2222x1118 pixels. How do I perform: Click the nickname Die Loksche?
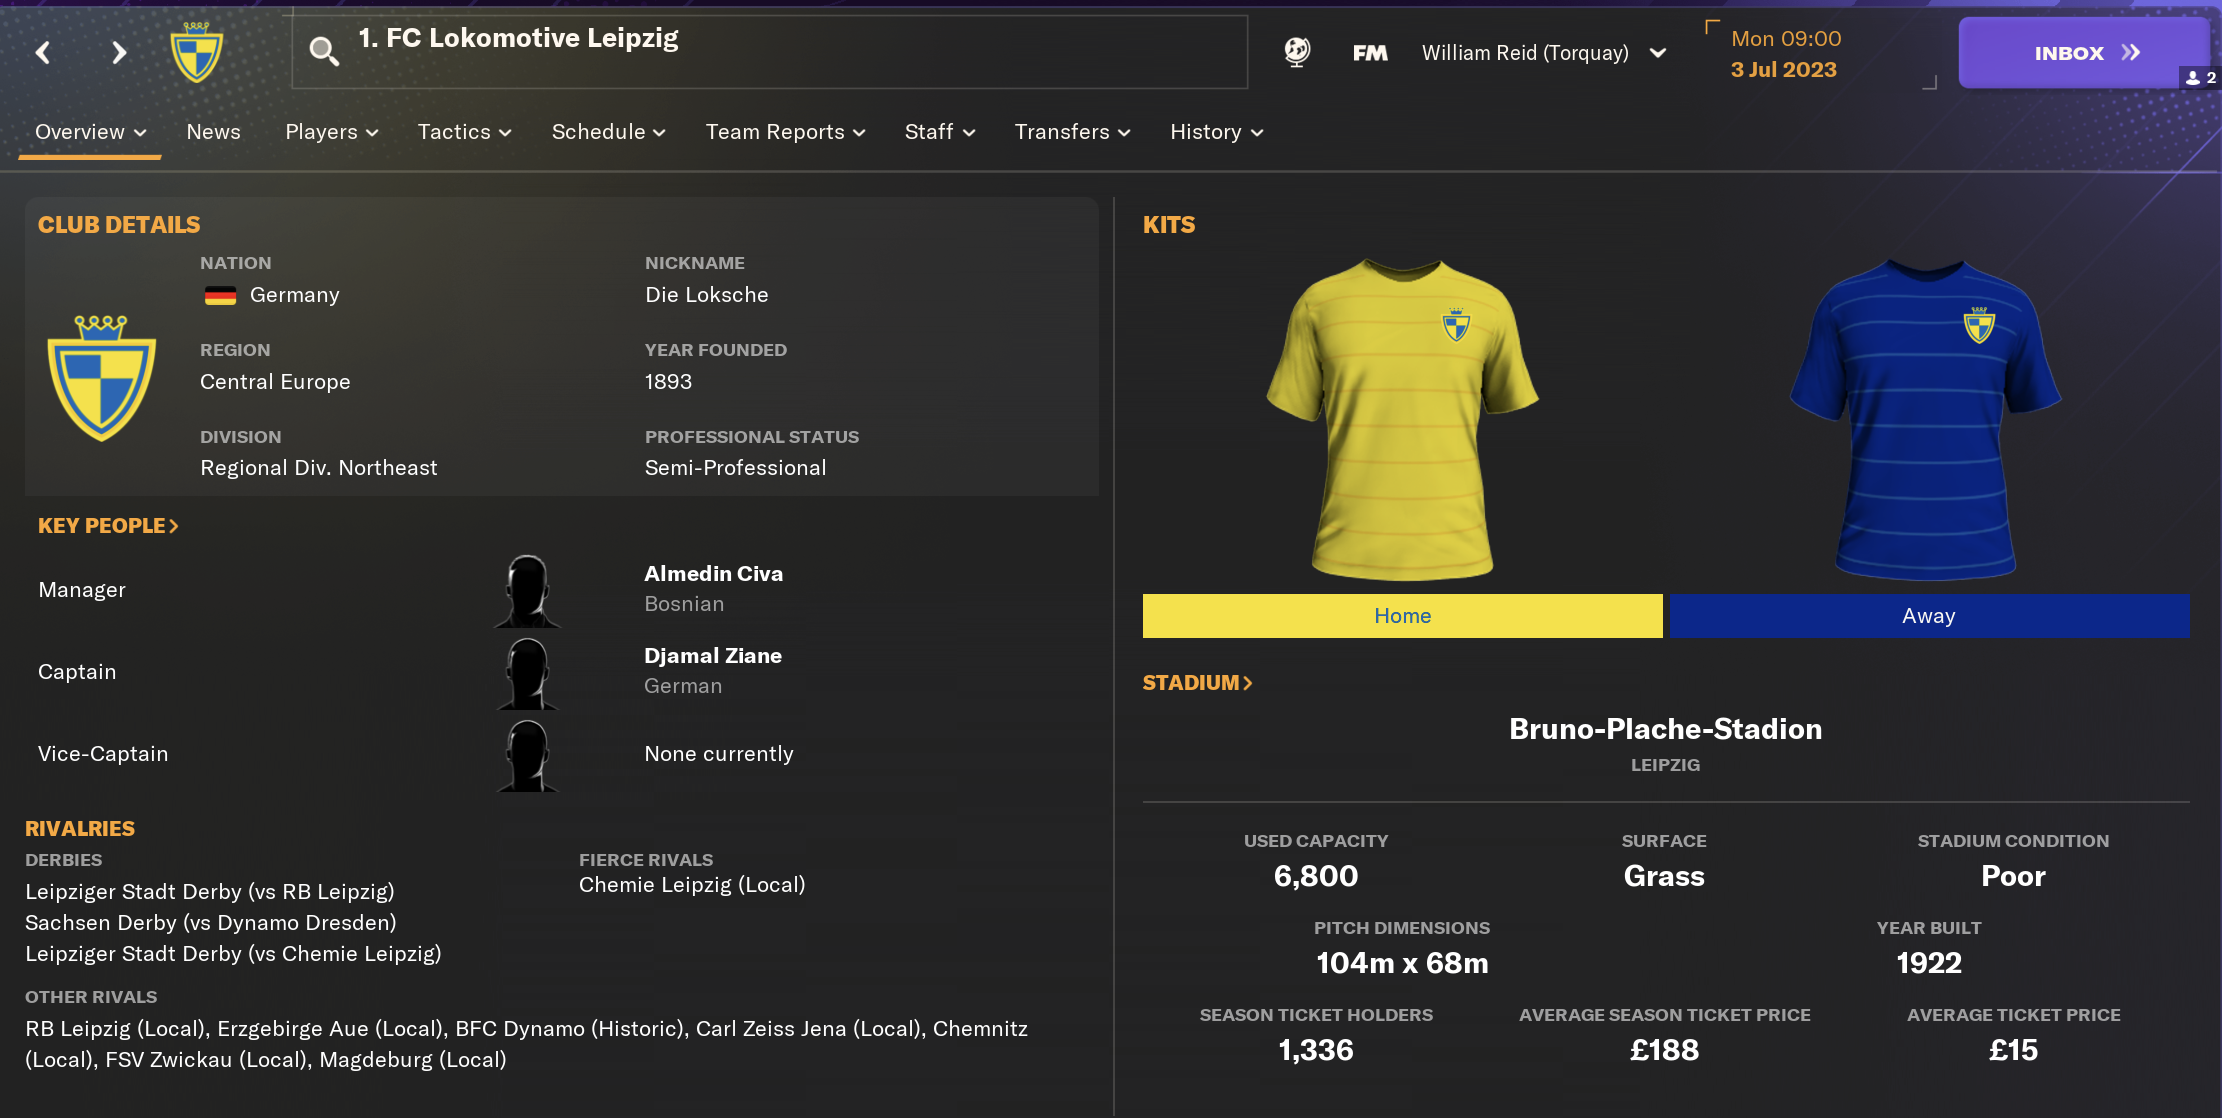[707, 295]
